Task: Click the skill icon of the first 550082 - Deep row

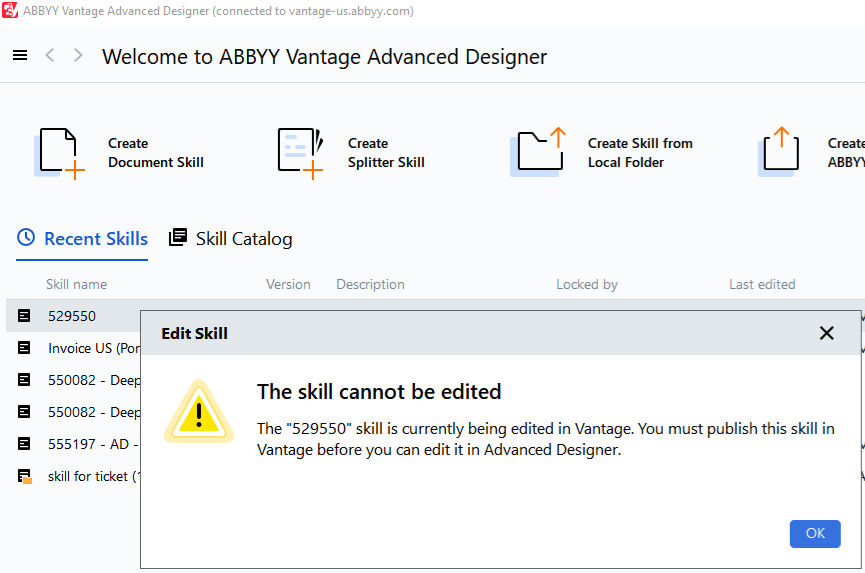Action: click(x=24, y=379)
